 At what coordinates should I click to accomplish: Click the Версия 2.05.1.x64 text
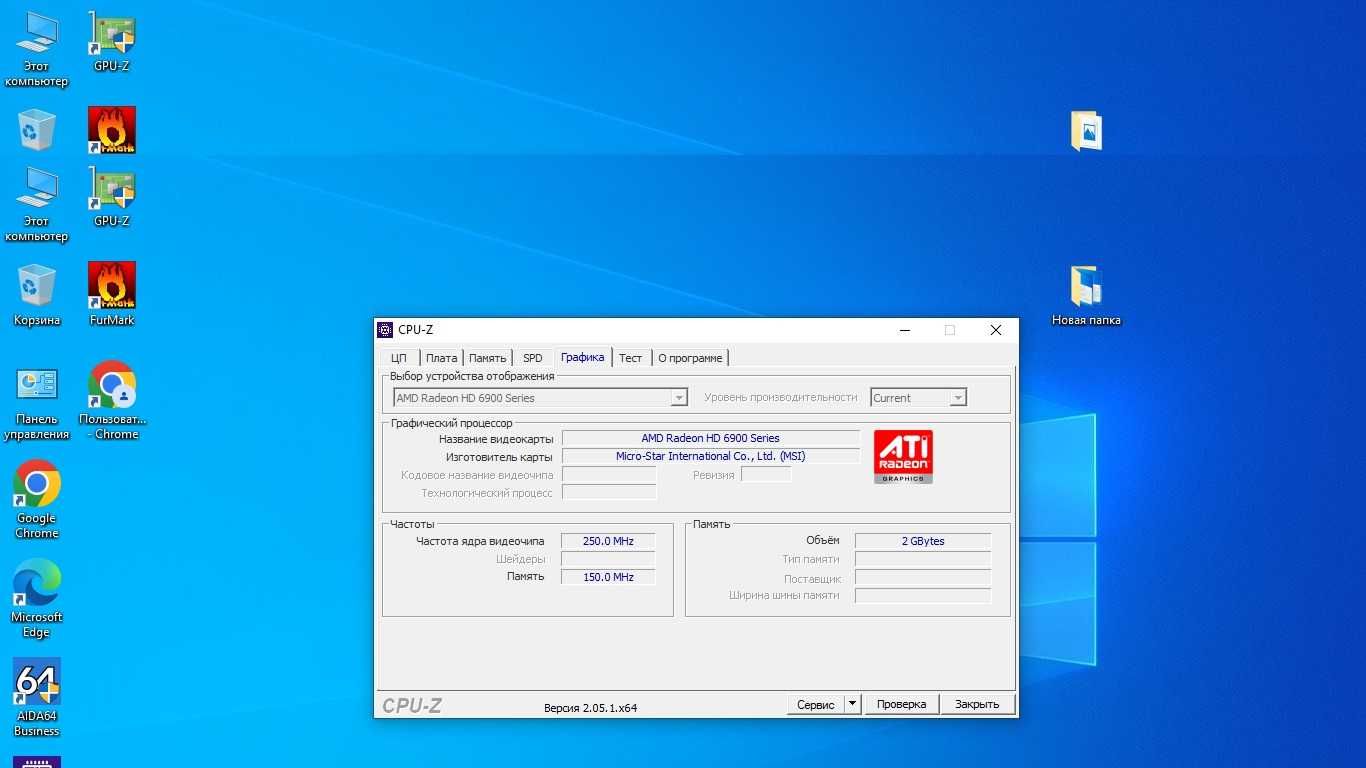coord(590,707)
